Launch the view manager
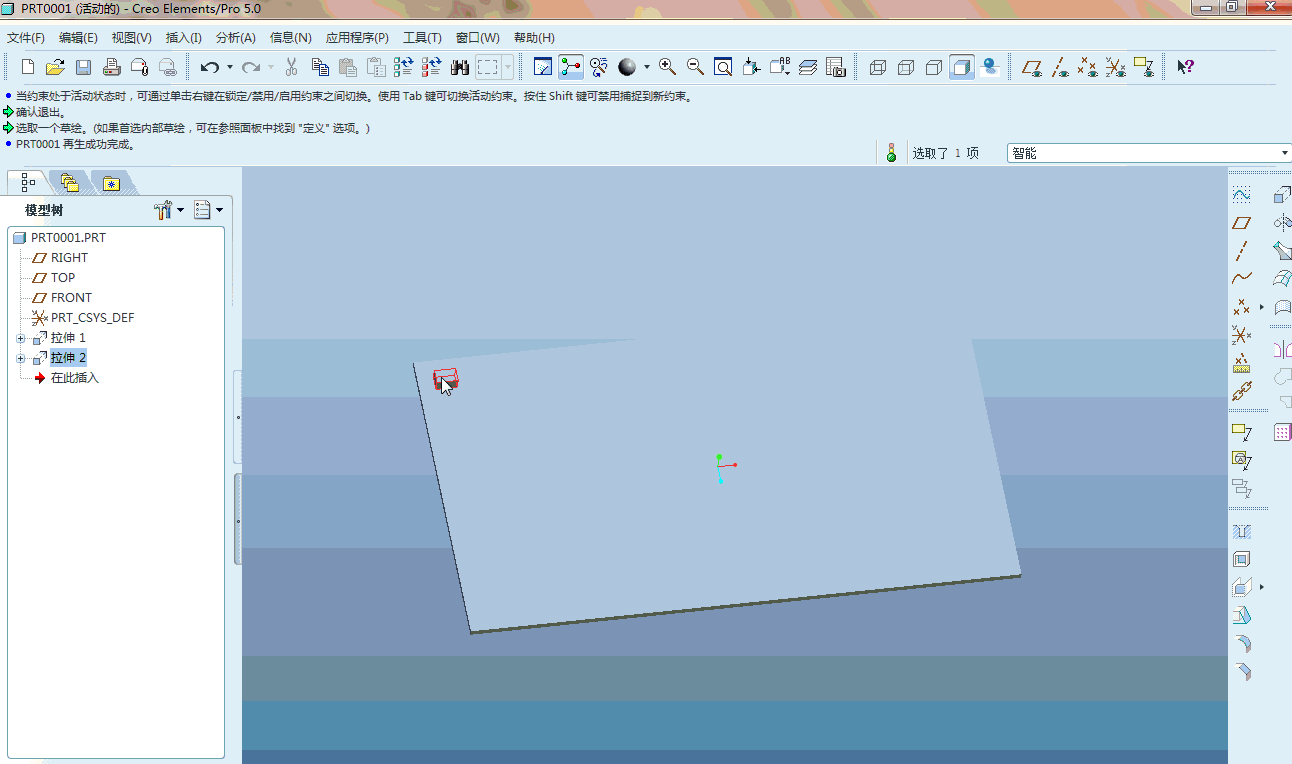This screenshot has width=1292, height=764. (836, 67)
